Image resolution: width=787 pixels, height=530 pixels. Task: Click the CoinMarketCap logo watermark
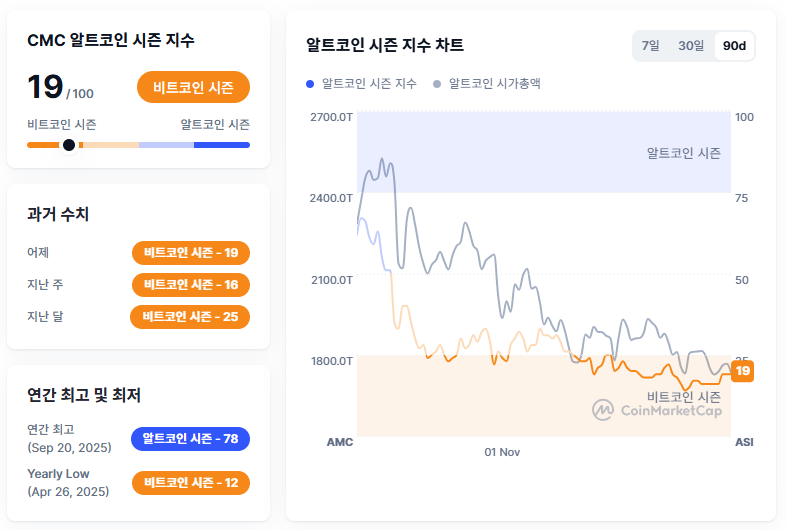tap(658, 410)
